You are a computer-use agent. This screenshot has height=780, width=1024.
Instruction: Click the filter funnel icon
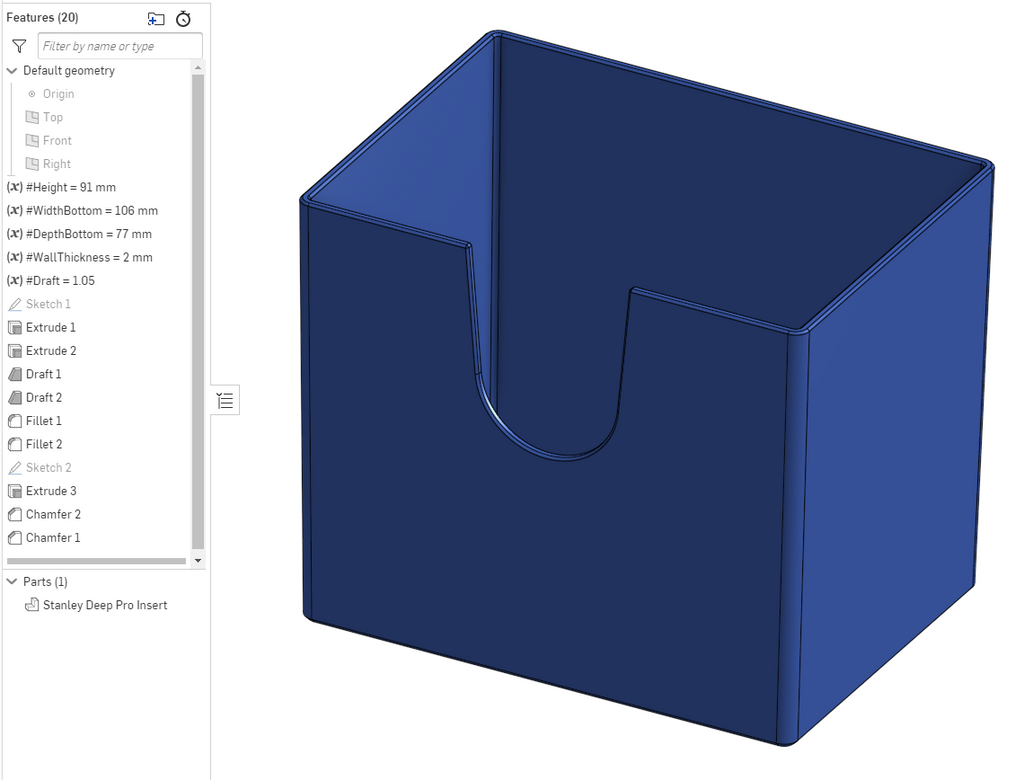click(19, 46)
